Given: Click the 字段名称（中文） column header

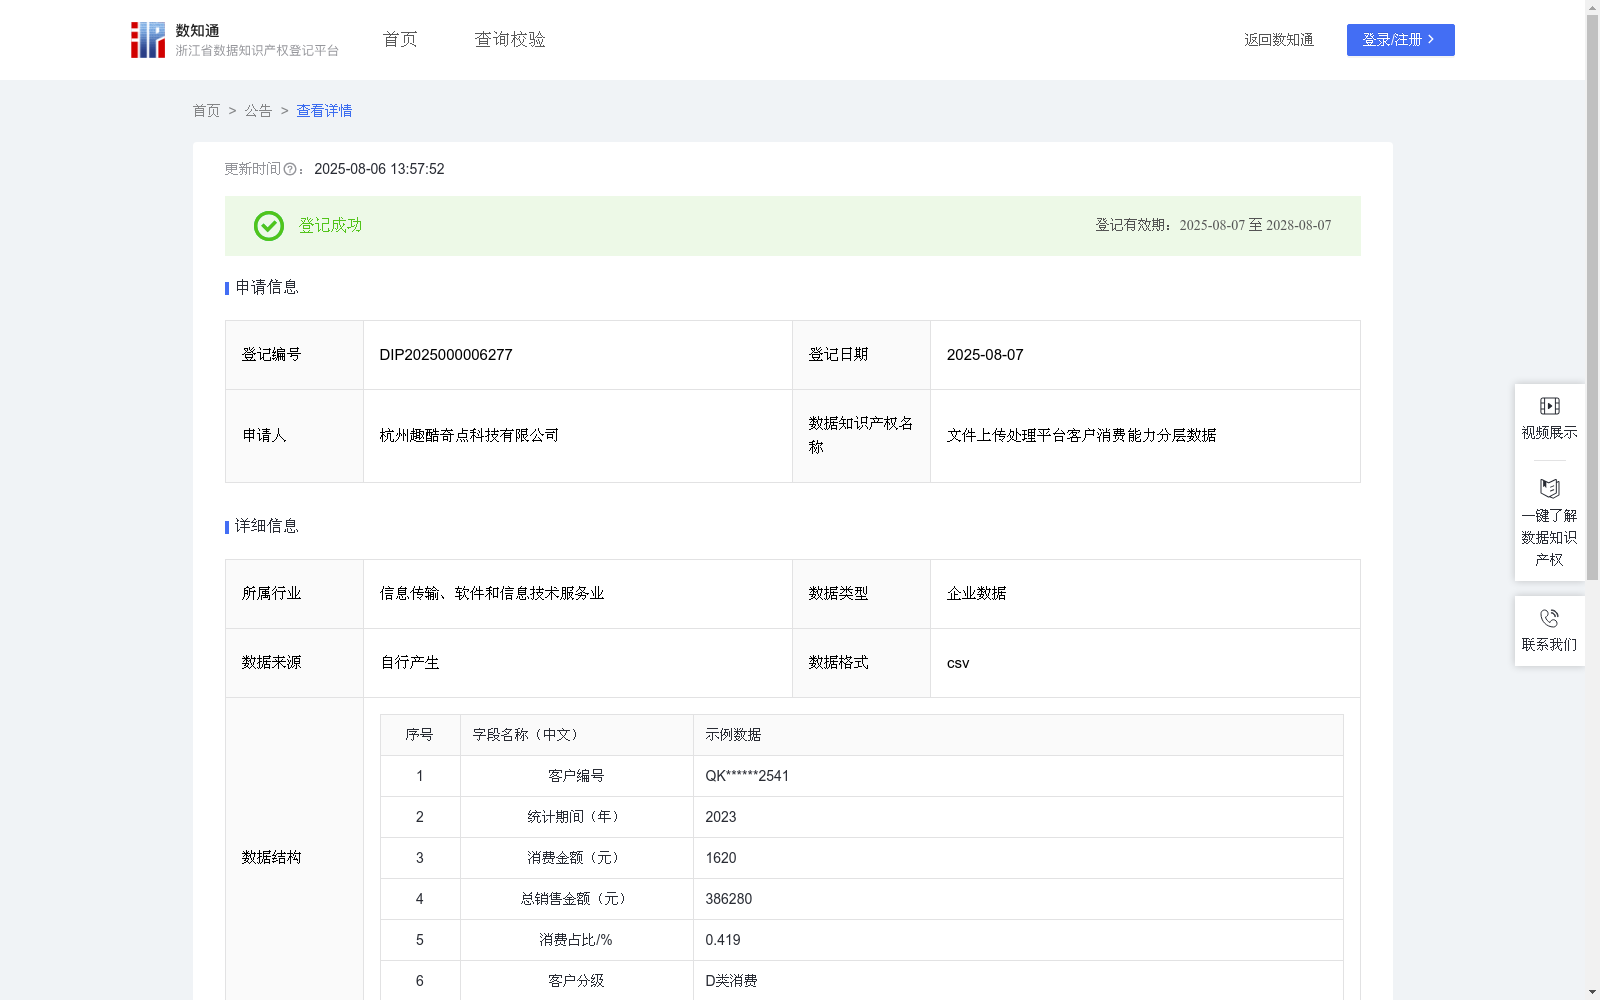Looking at the screenshot, I should (x=576, y=735).
